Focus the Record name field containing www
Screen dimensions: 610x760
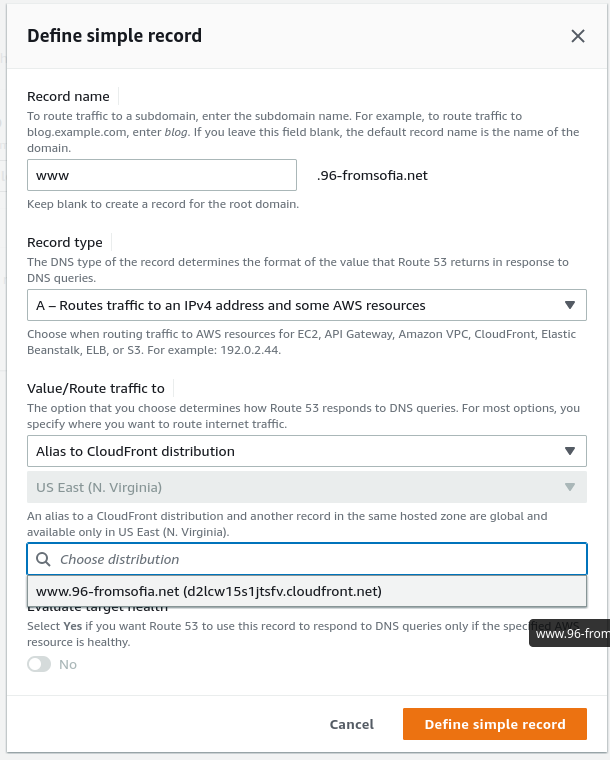pos(162,175)
